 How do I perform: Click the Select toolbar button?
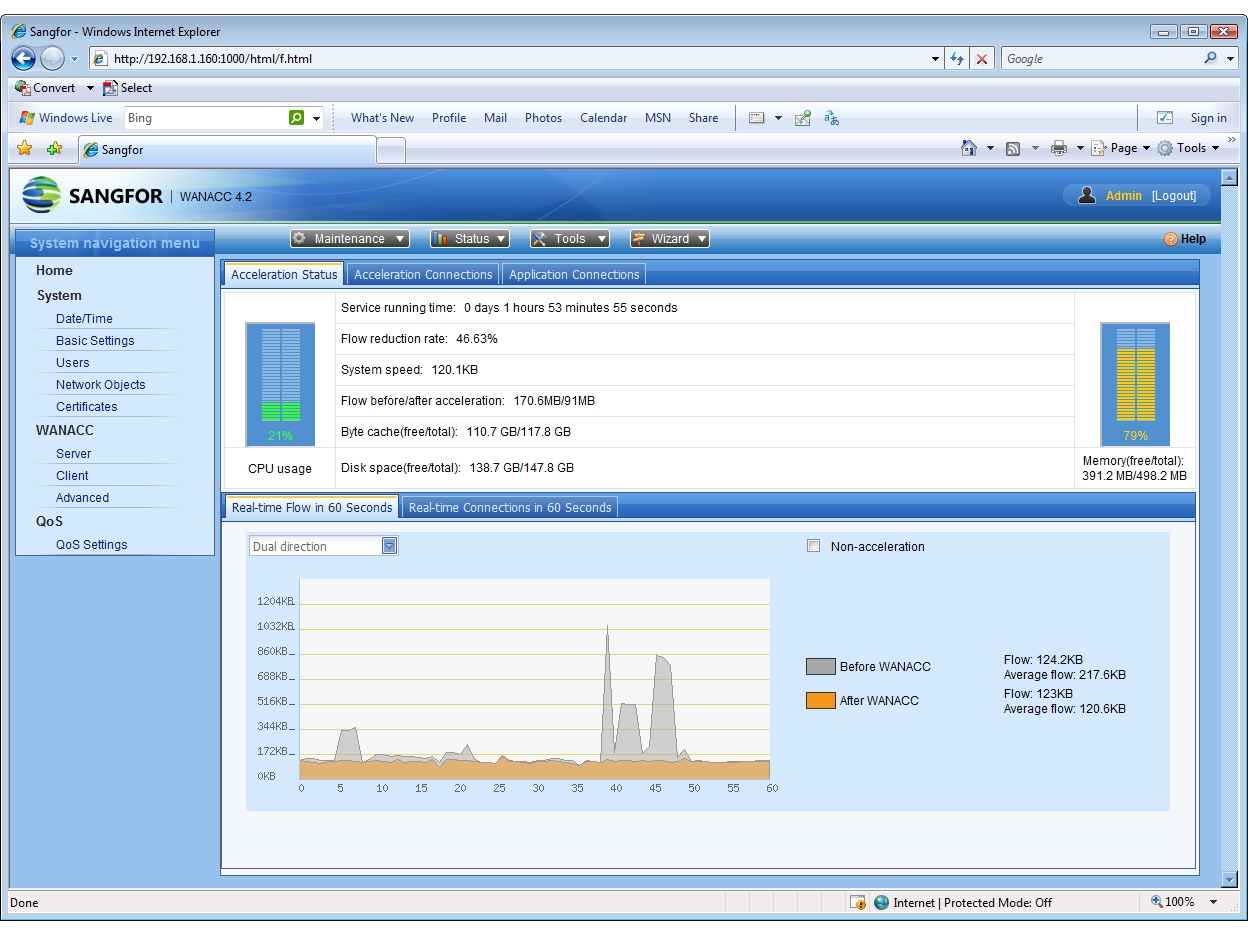click(128, 88)
